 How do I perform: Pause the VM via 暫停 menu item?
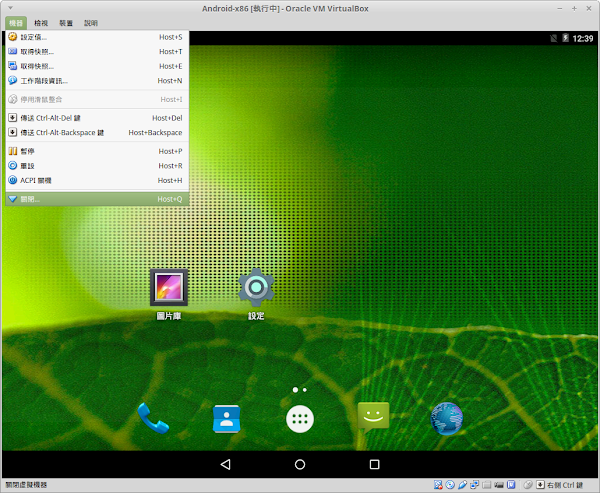click(x=97, y=151)
